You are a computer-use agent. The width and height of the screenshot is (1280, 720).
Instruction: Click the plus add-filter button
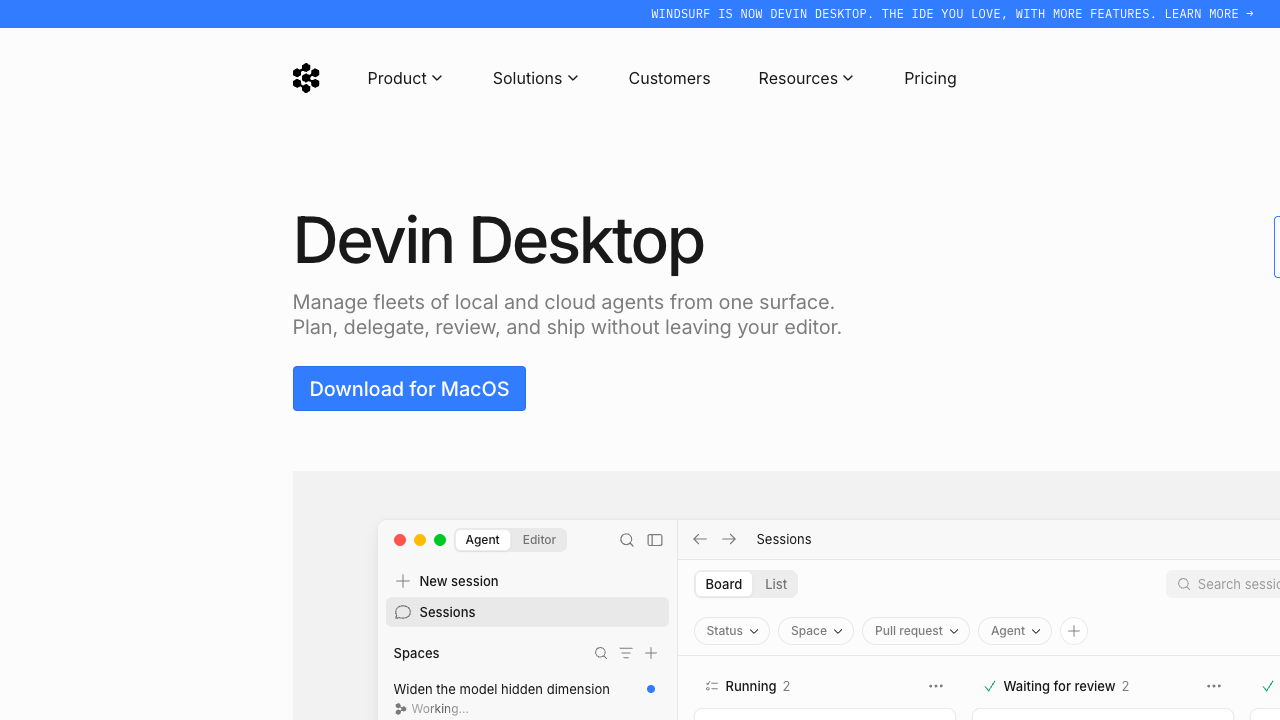coord(1074,631)
